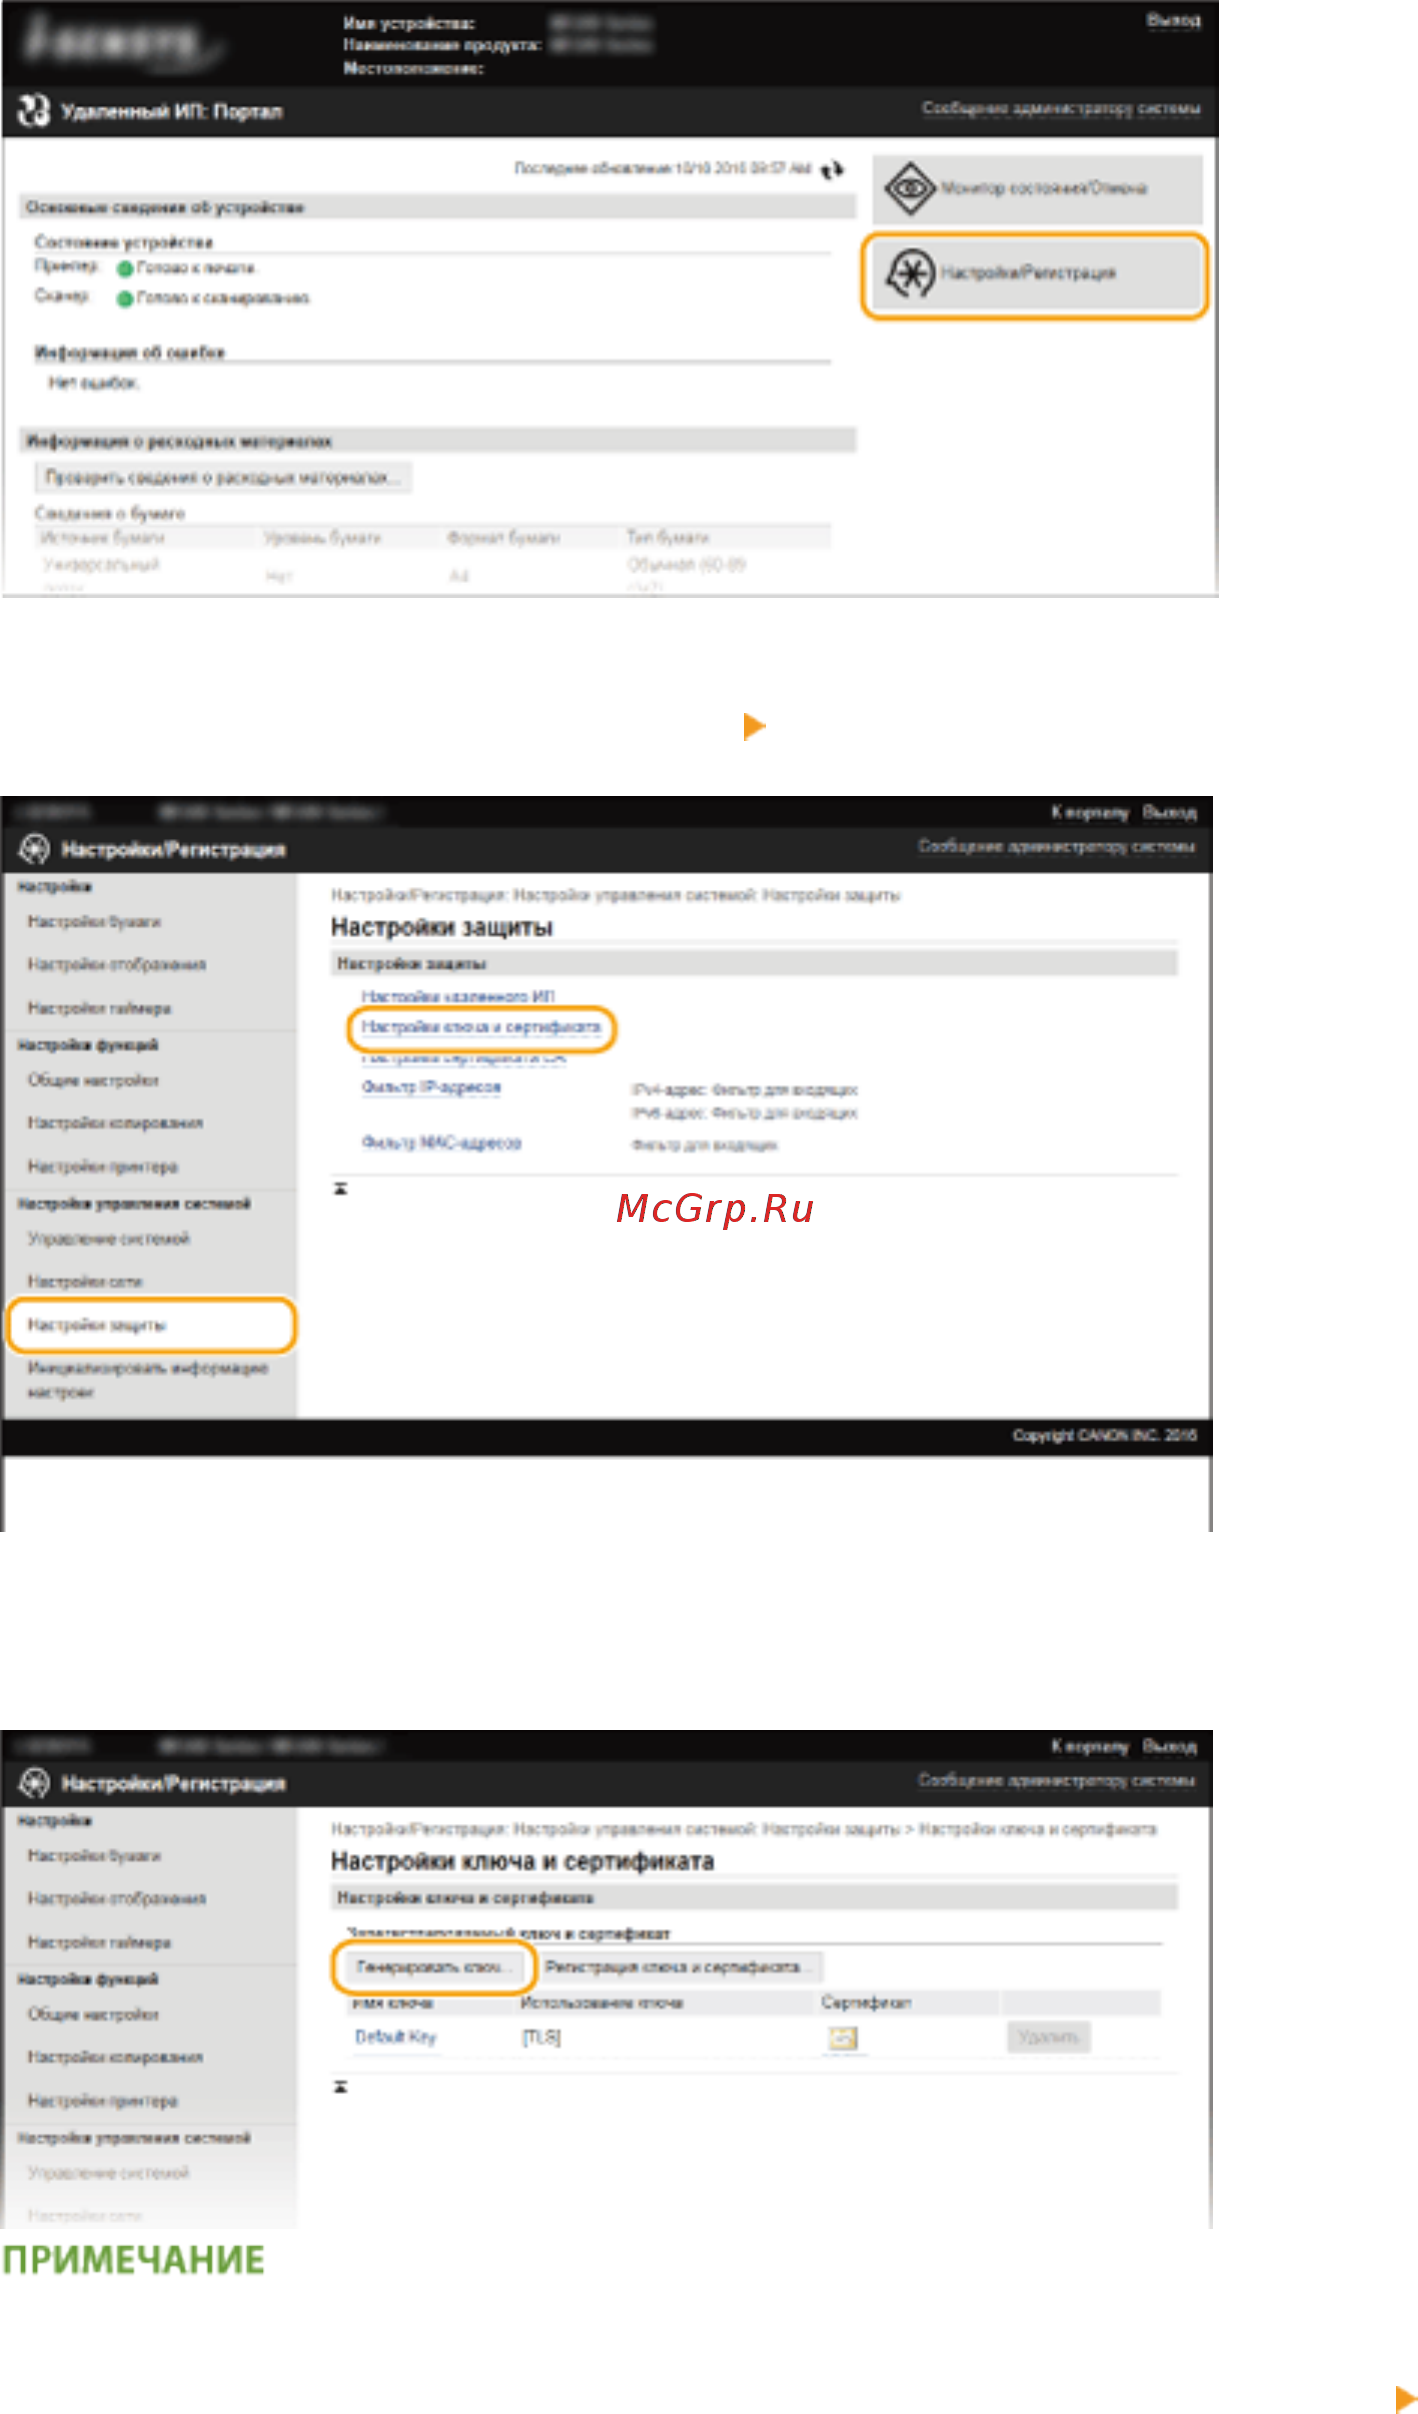Click the Удаленный ИП: Портал logo icon

(x=34, y=111)
